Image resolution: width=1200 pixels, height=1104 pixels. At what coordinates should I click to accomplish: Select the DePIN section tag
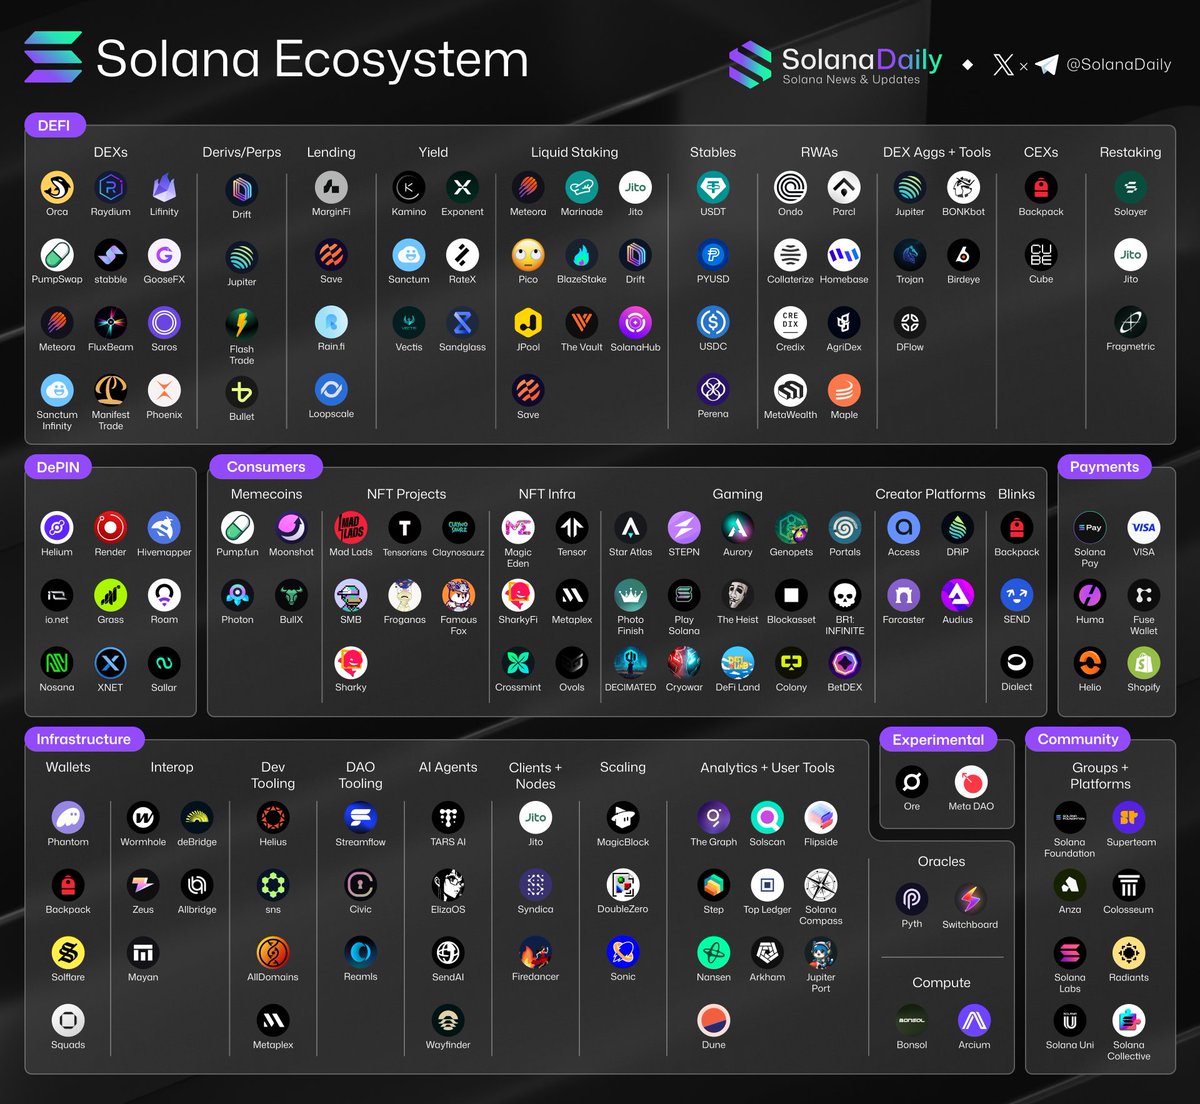click(x=58, y=467)
